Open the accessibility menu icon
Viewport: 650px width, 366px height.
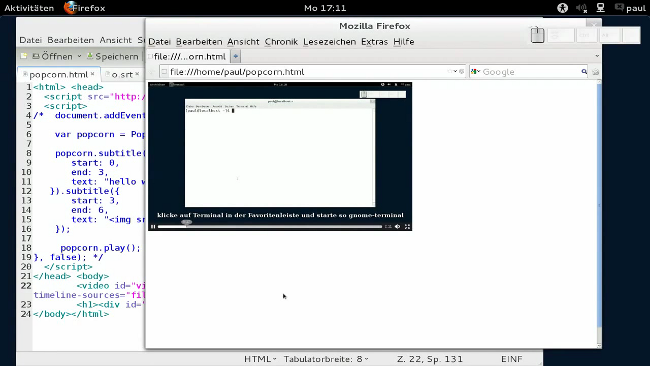[563, 8]
